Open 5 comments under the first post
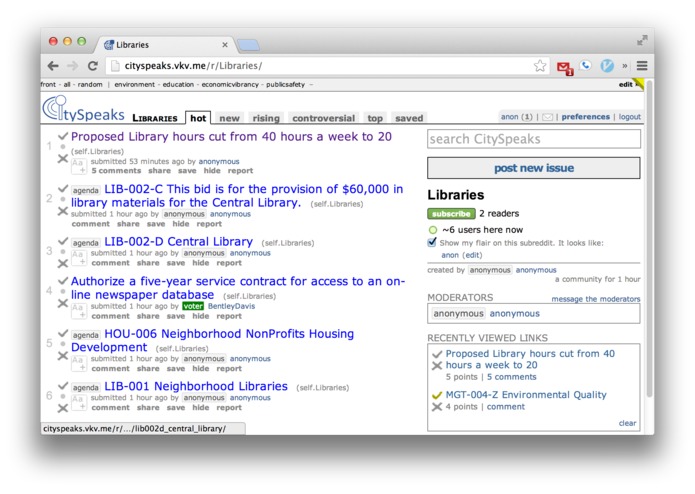695x494 pixels. click(x=116, y=171)
